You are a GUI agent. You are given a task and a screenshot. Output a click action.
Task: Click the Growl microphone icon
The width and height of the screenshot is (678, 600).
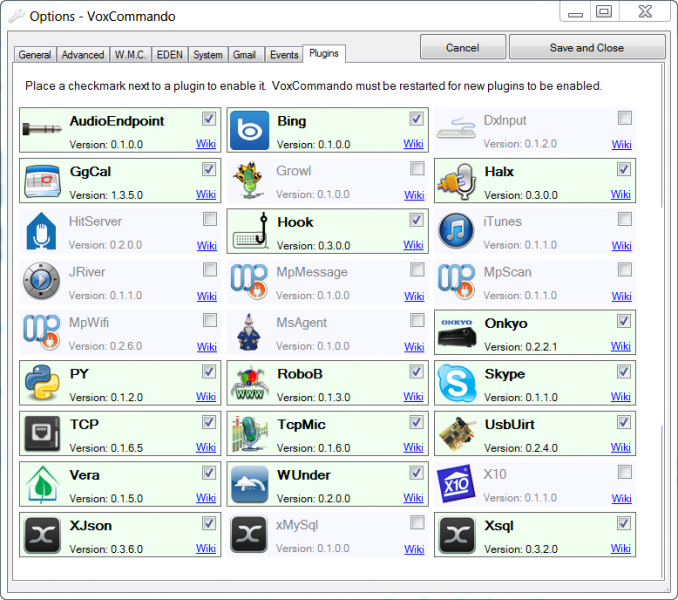(x=248, y=180)
